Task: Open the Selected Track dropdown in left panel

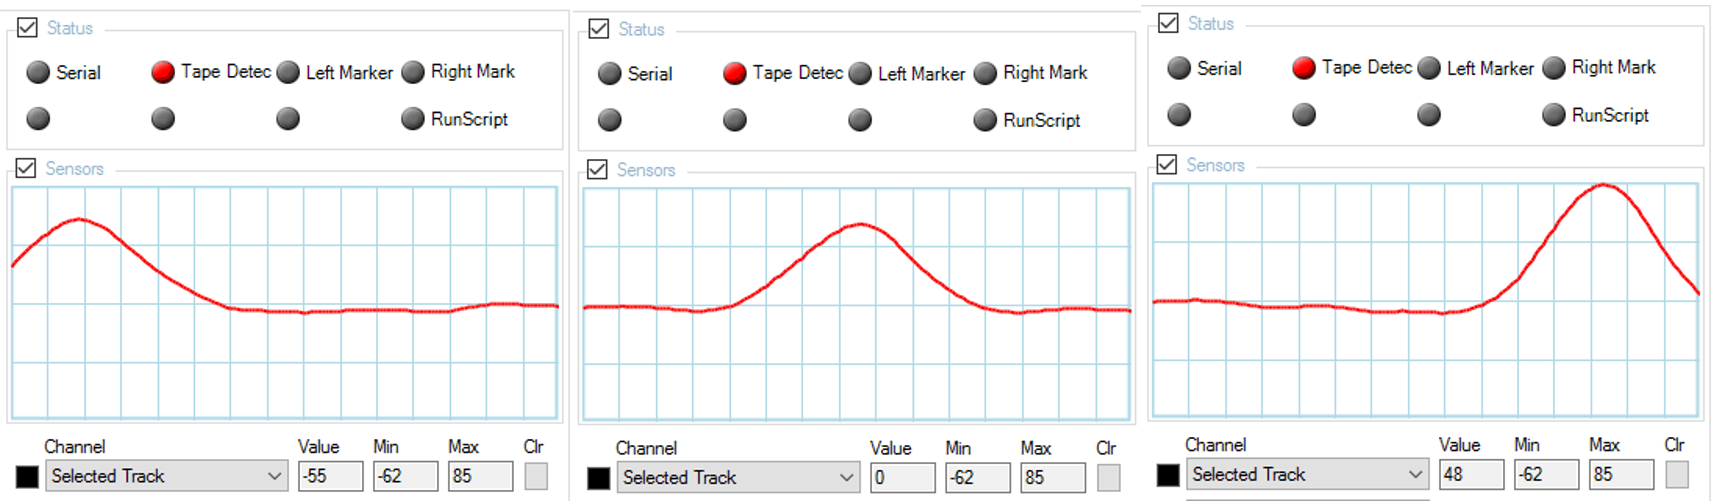Action: click(x=166, y=476)
